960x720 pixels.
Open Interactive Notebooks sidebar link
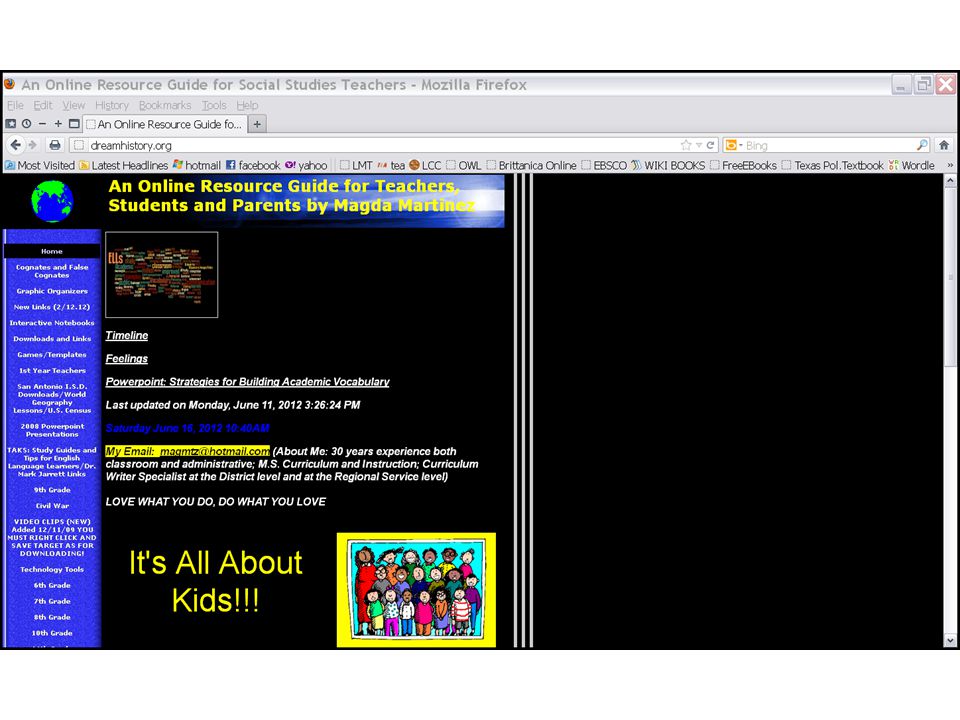52,323
